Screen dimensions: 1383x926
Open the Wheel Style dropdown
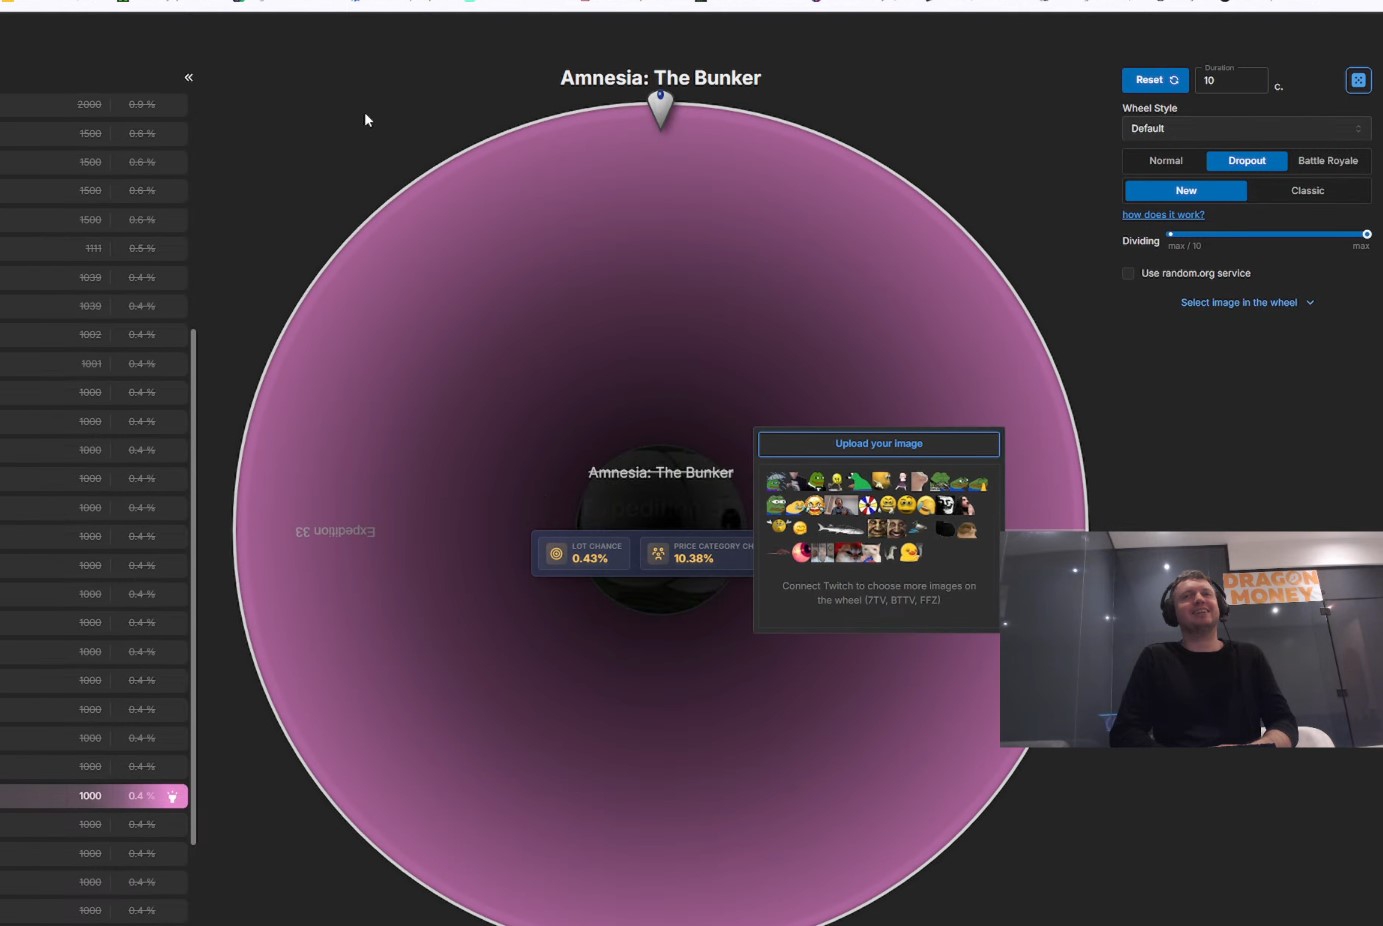click(1246, 128)
